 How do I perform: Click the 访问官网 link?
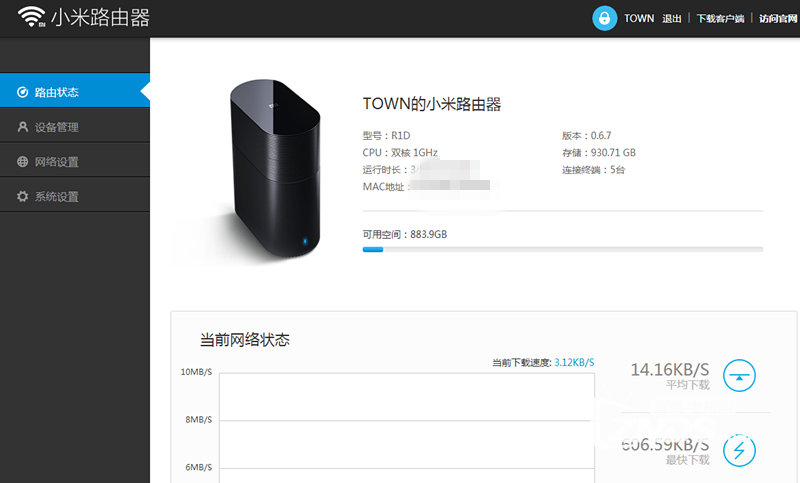click(778, 19)
